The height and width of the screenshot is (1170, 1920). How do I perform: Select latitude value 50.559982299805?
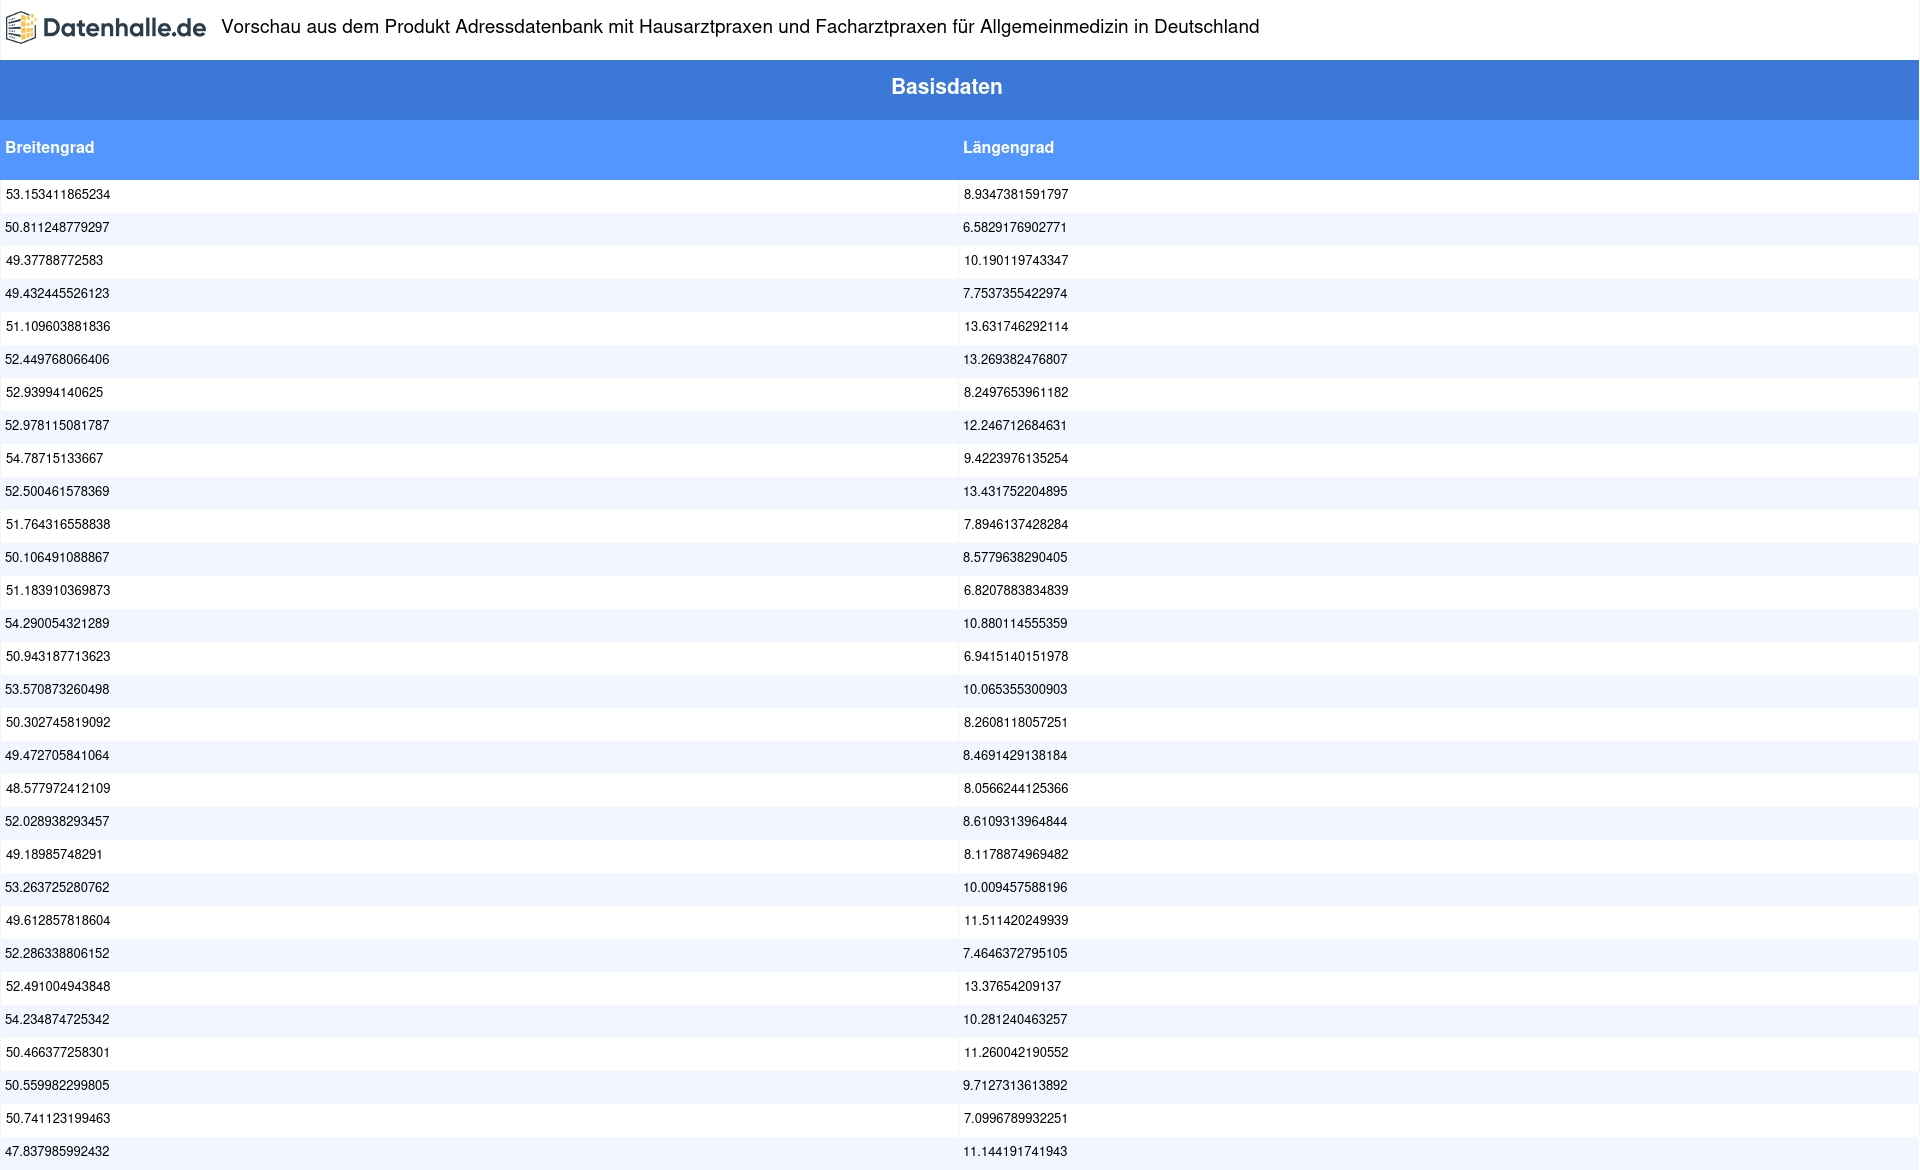coord(57,1086)
